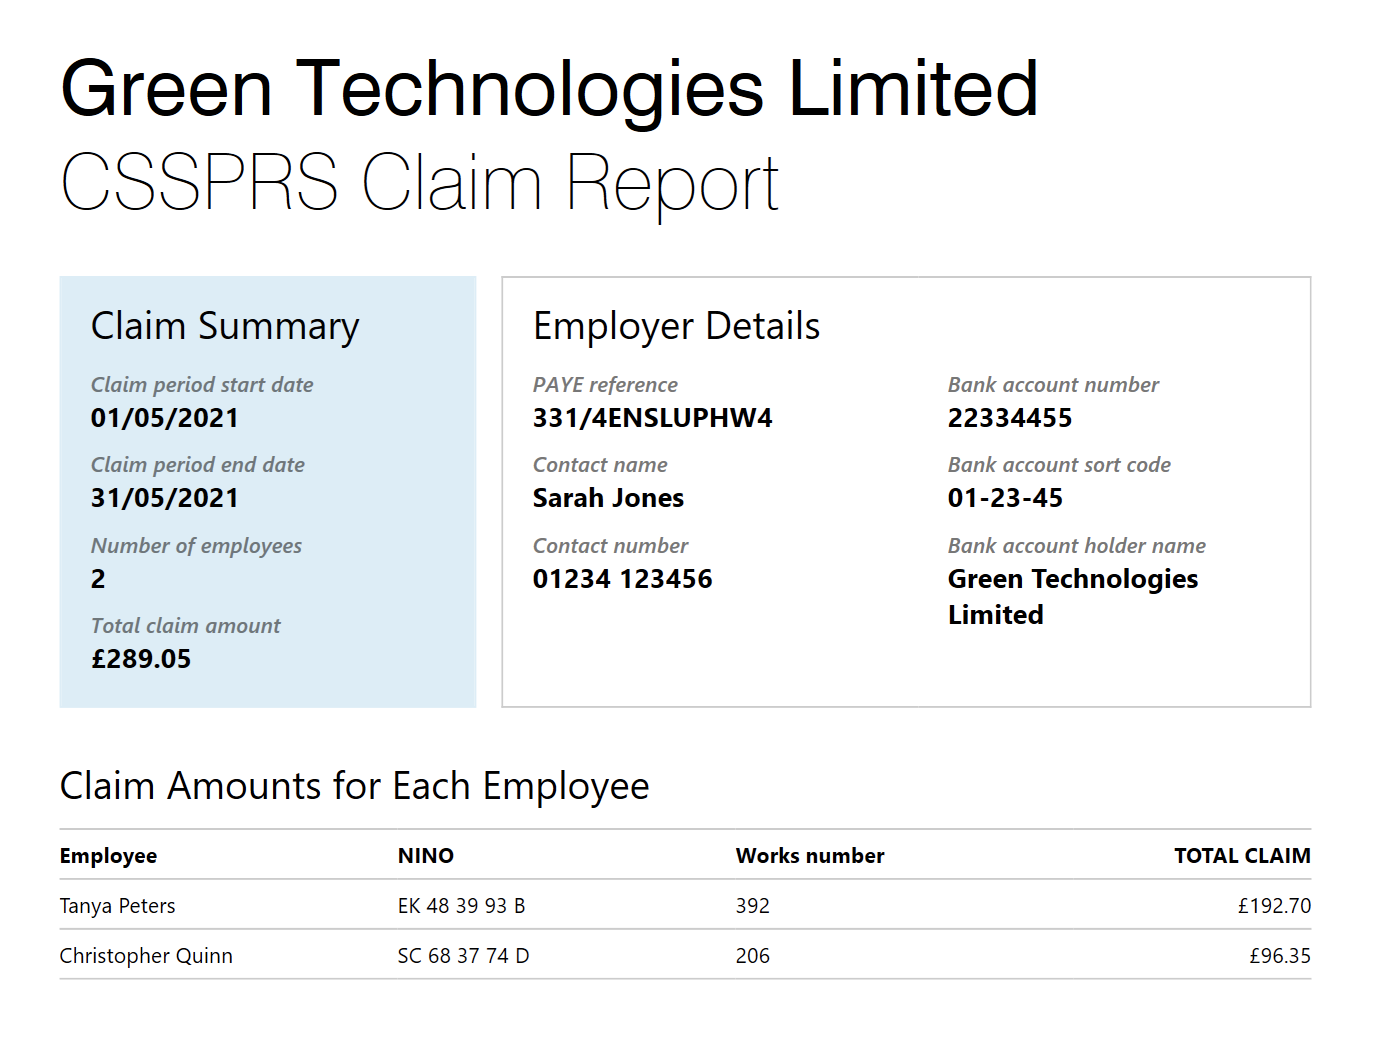
Task: Click the 'Claim Amounts for Each Employee' heading
Action: coord(355,787)
